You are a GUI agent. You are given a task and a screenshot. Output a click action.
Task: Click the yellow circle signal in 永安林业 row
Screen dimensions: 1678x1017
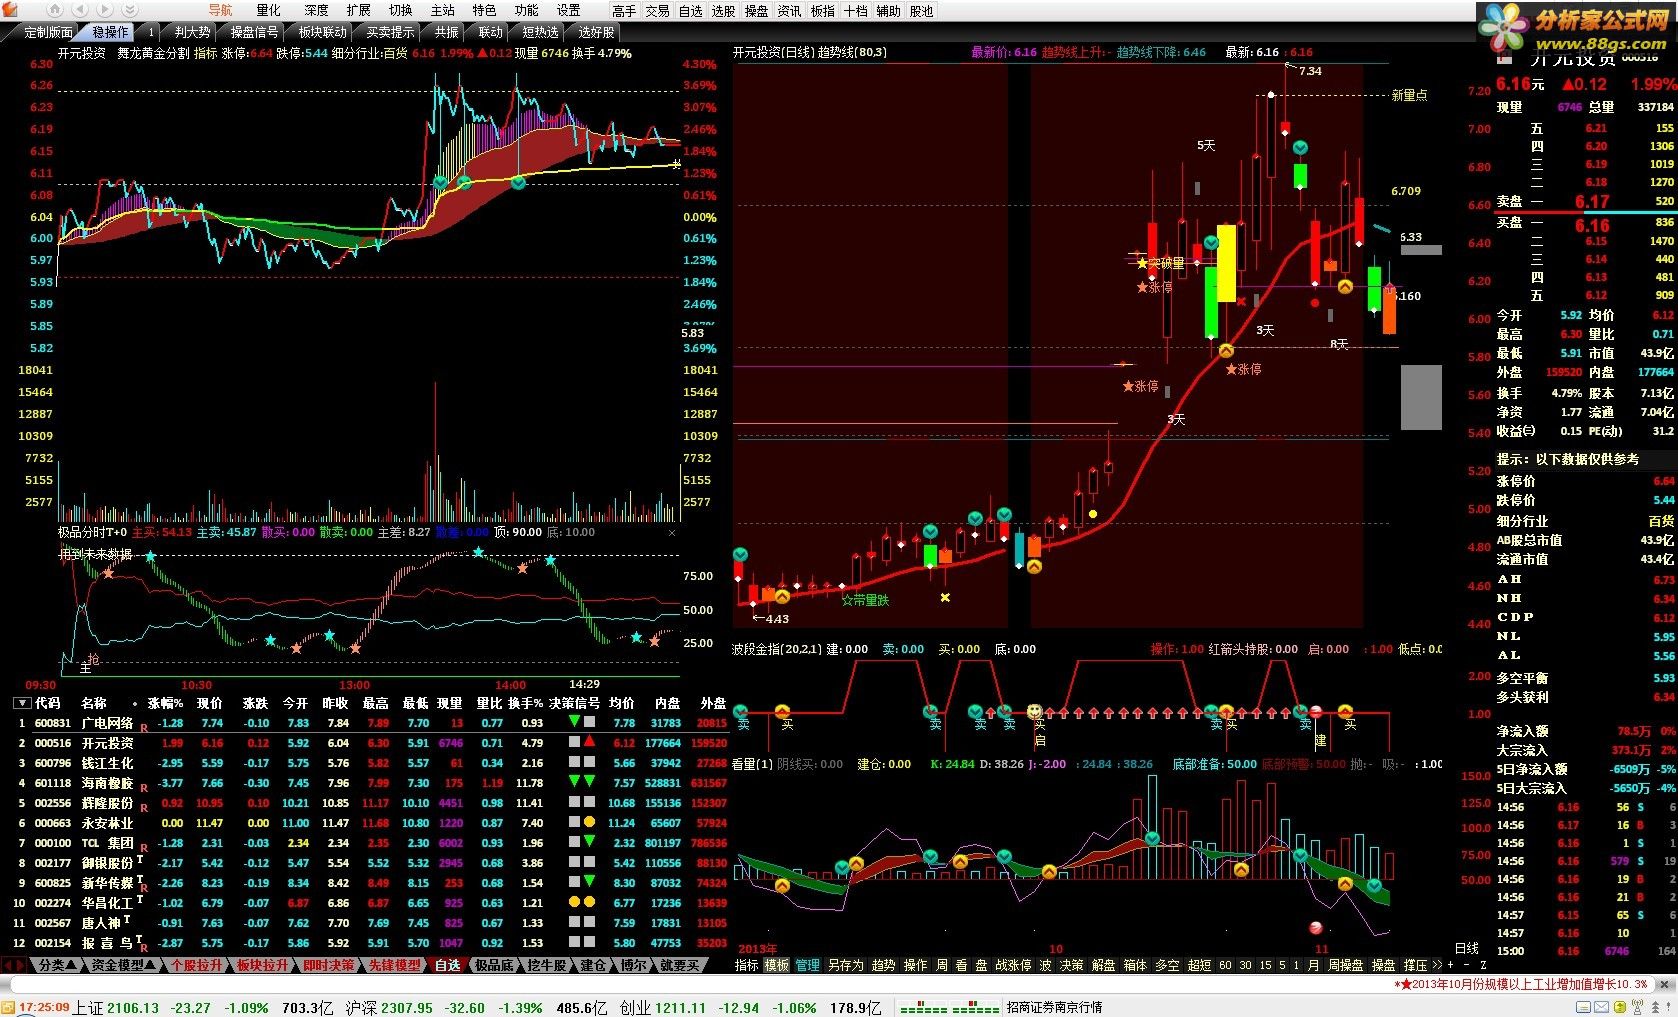coord(590,822)
